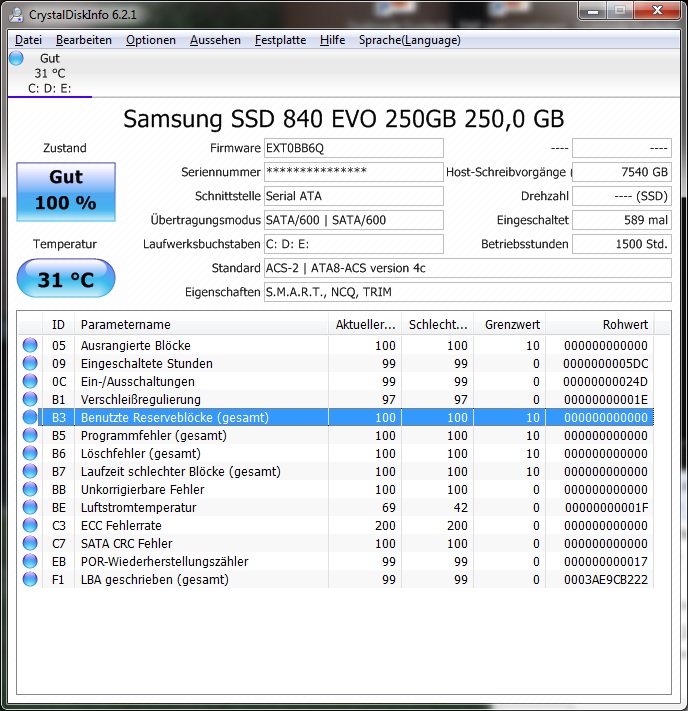Click status orb for Ausrangierte Blöcke row
This screenshot has width=688, height=711.
[x=30, y=345]
